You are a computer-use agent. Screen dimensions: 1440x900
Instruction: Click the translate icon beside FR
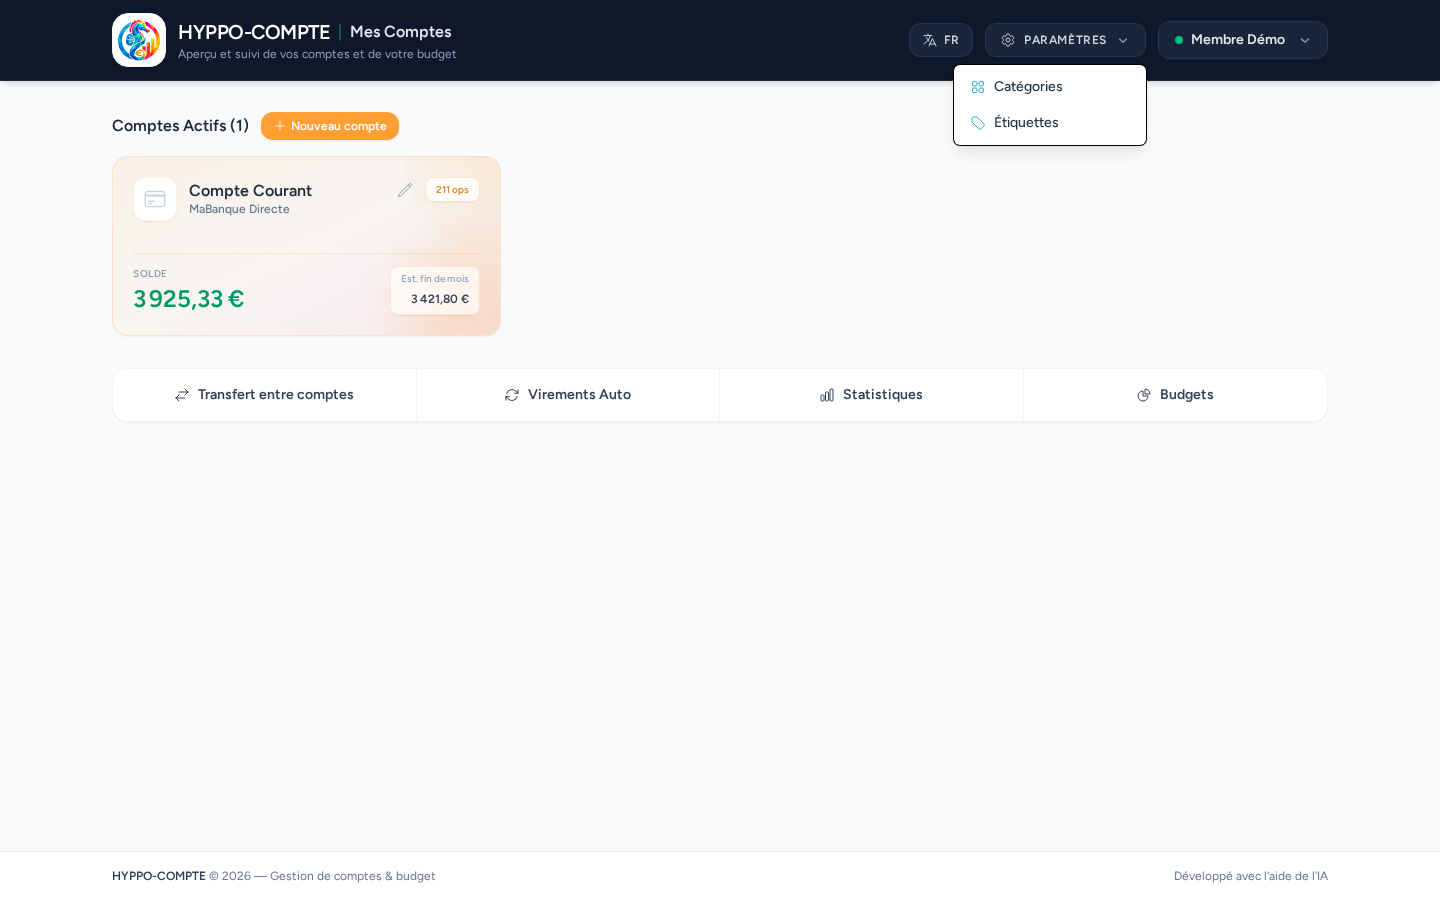(x=930, y=40)
